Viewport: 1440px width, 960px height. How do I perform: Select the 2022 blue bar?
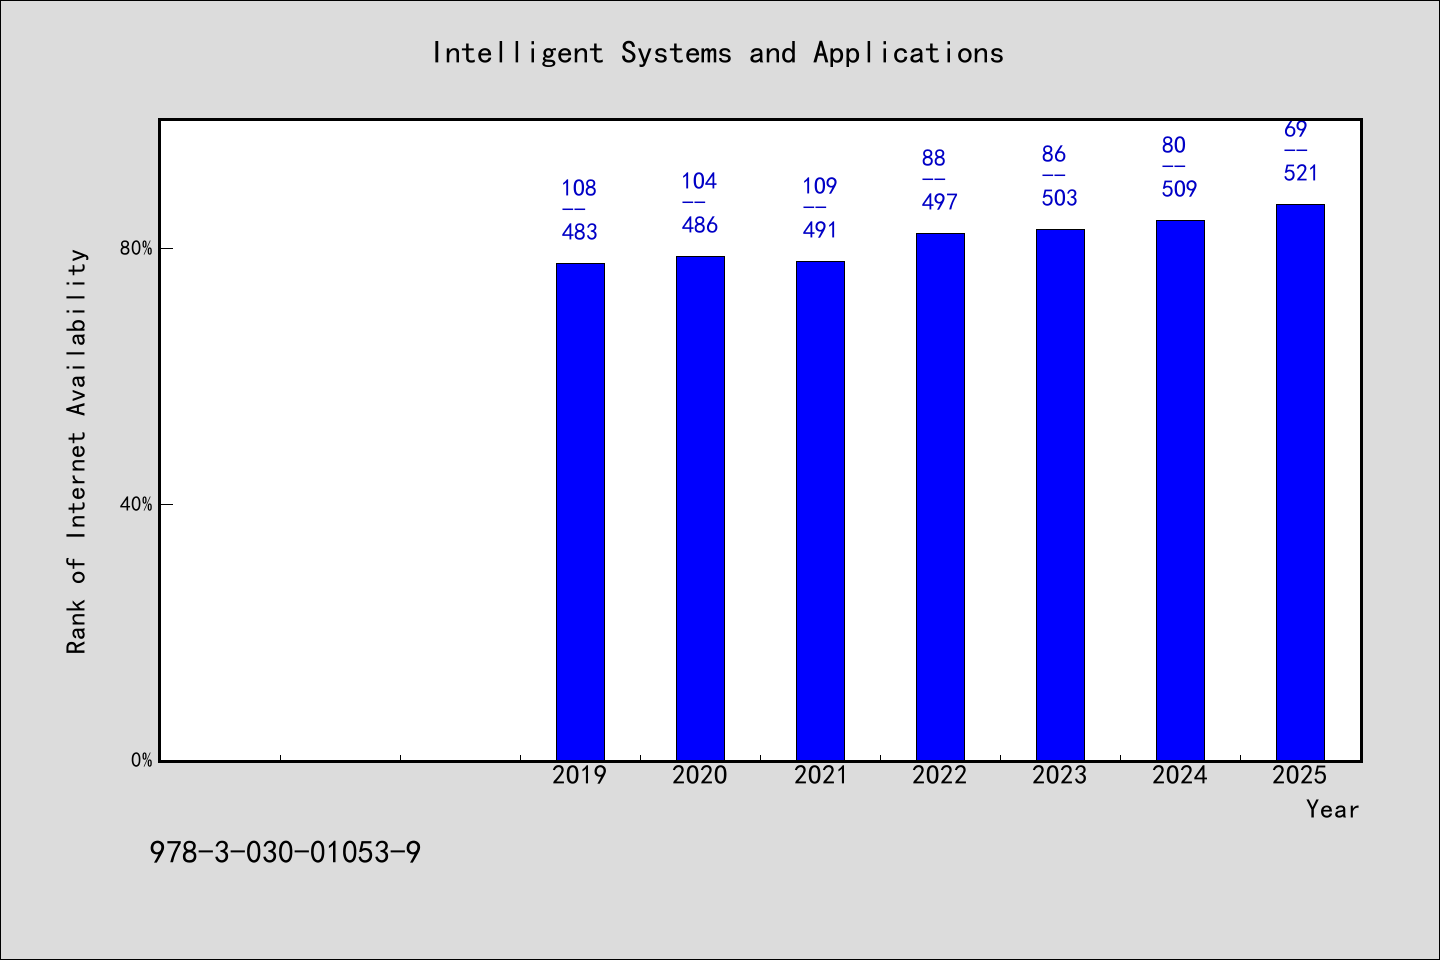(940, 497)
